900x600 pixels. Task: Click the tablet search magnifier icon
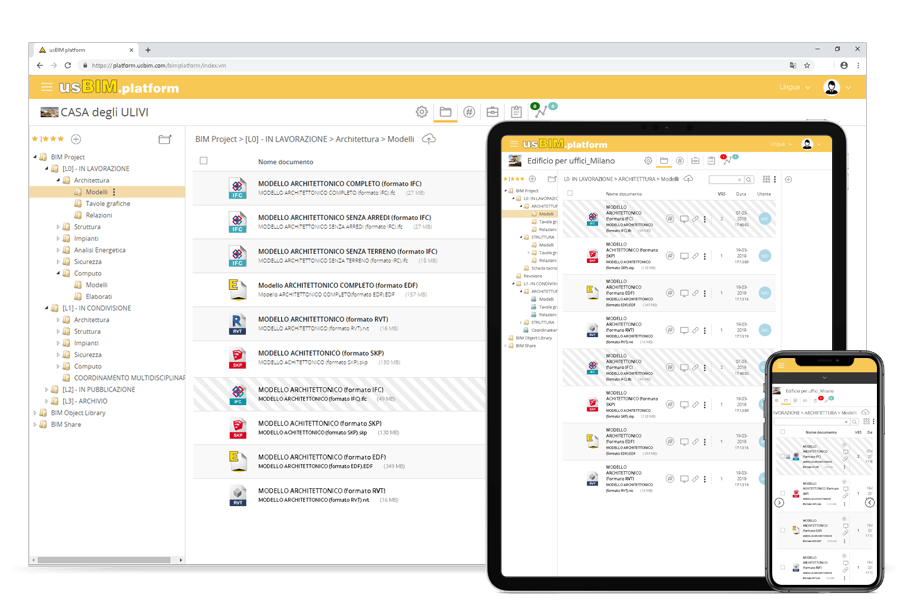748,180
